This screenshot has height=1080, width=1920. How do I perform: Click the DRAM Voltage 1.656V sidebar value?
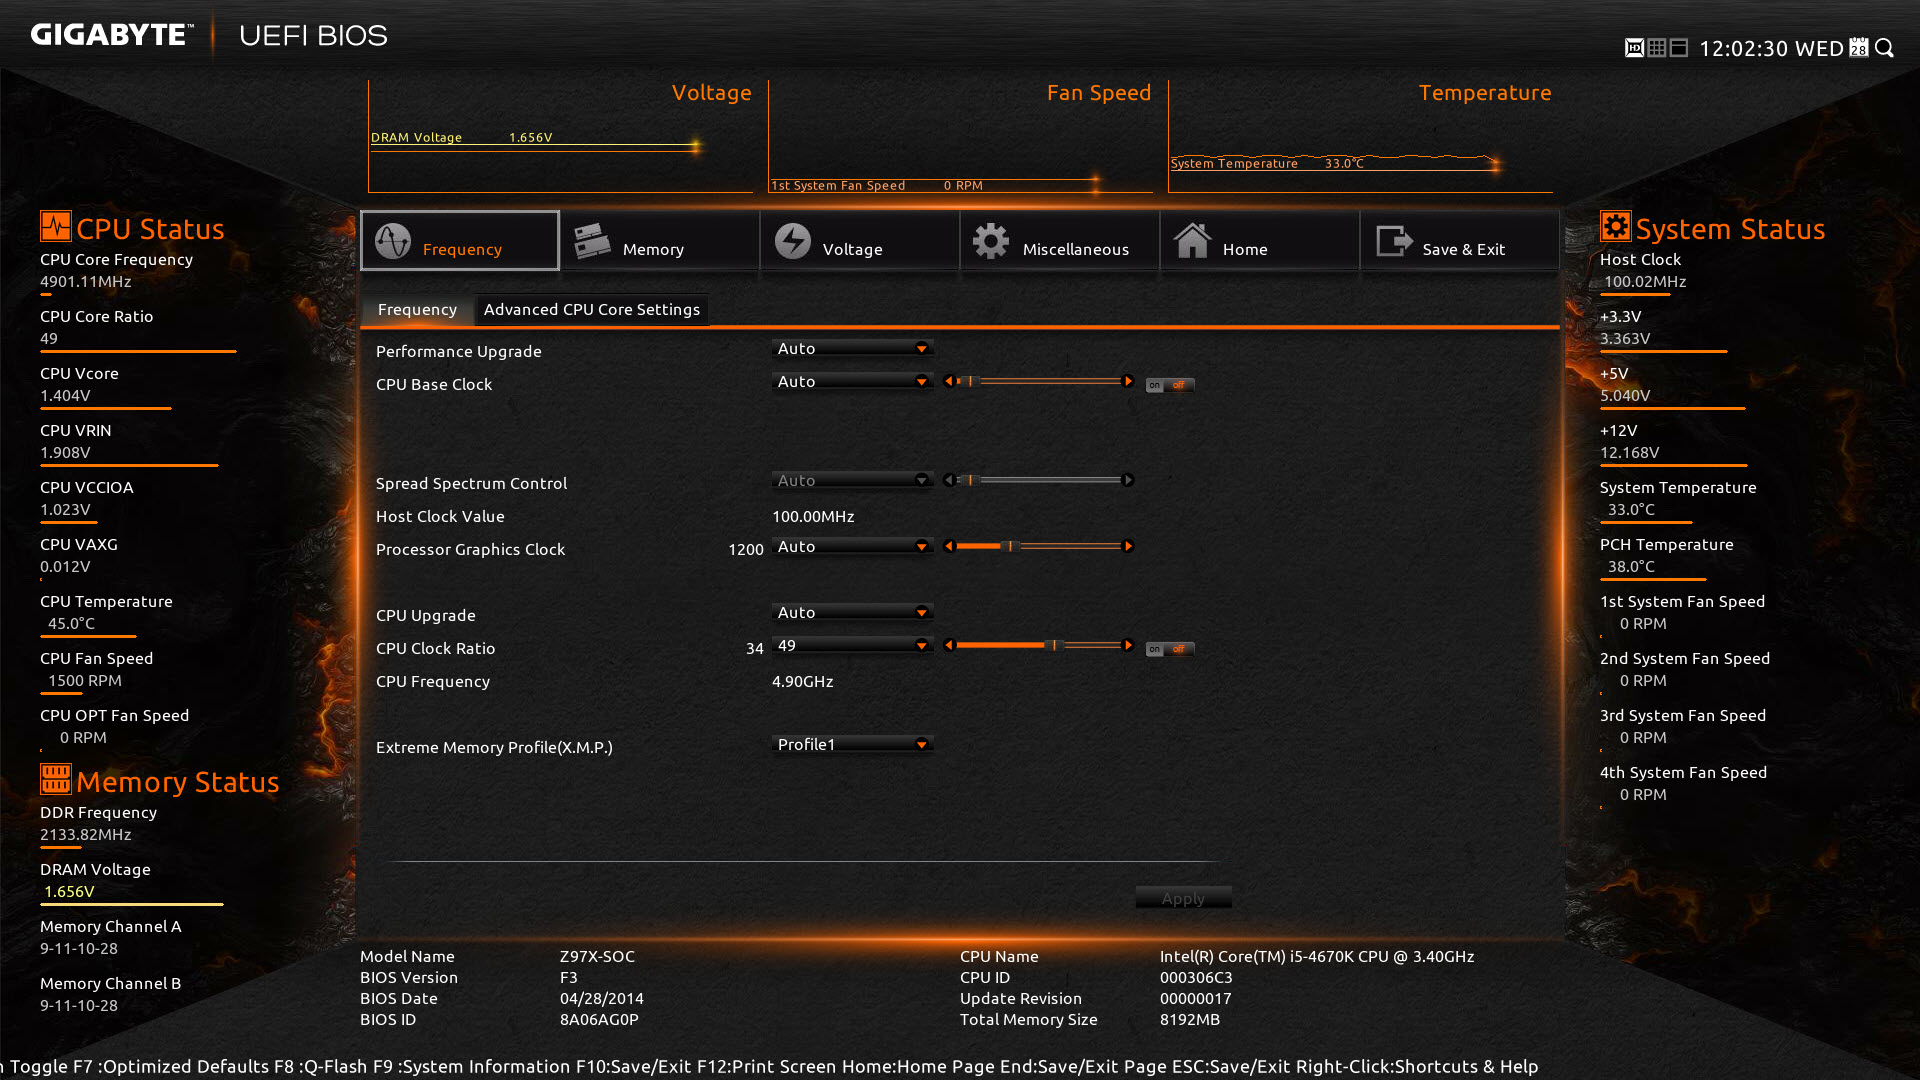[x=69, y=892]
